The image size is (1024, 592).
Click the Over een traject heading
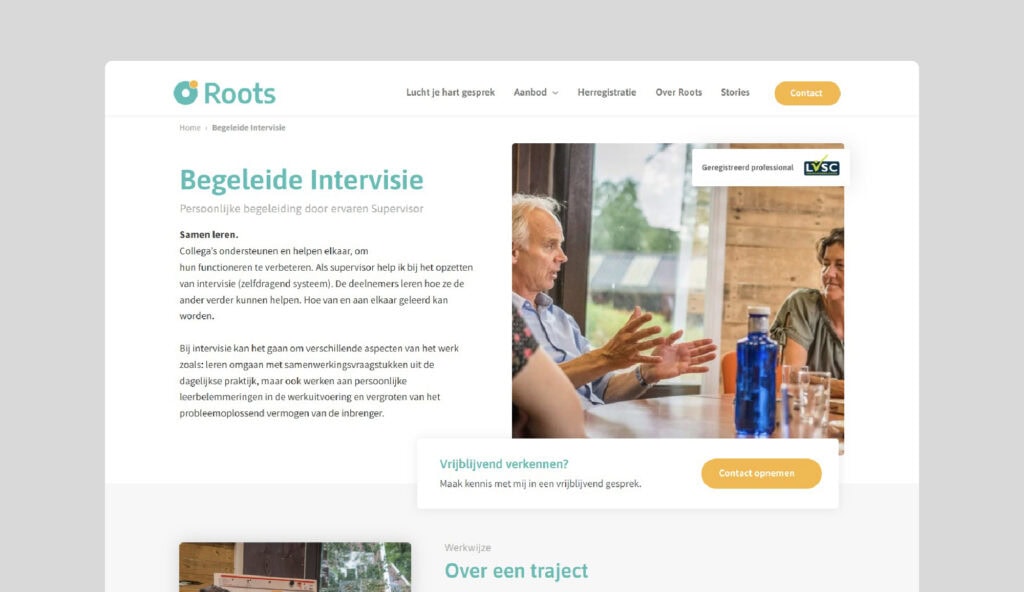(x=516, y=570)
